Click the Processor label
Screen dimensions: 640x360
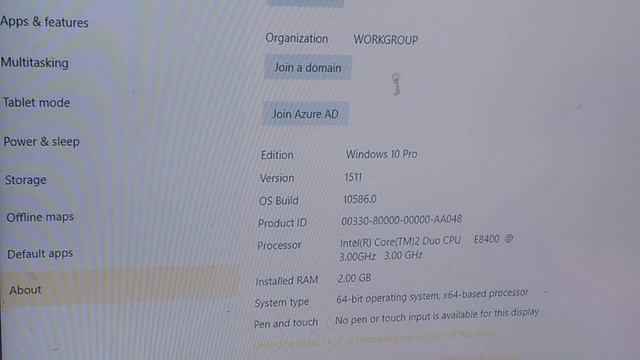tap(279, 245)
